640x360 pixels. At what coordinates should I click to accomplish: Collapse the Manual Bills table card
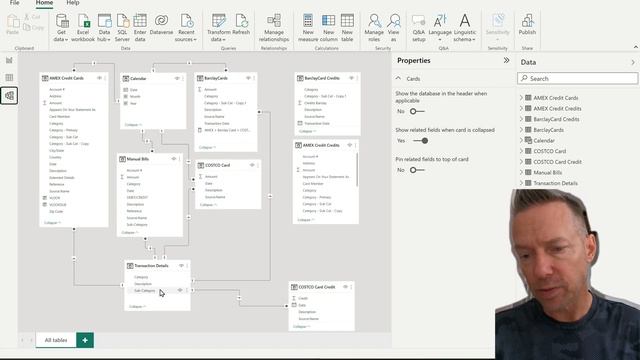click(x=130, y=233)
